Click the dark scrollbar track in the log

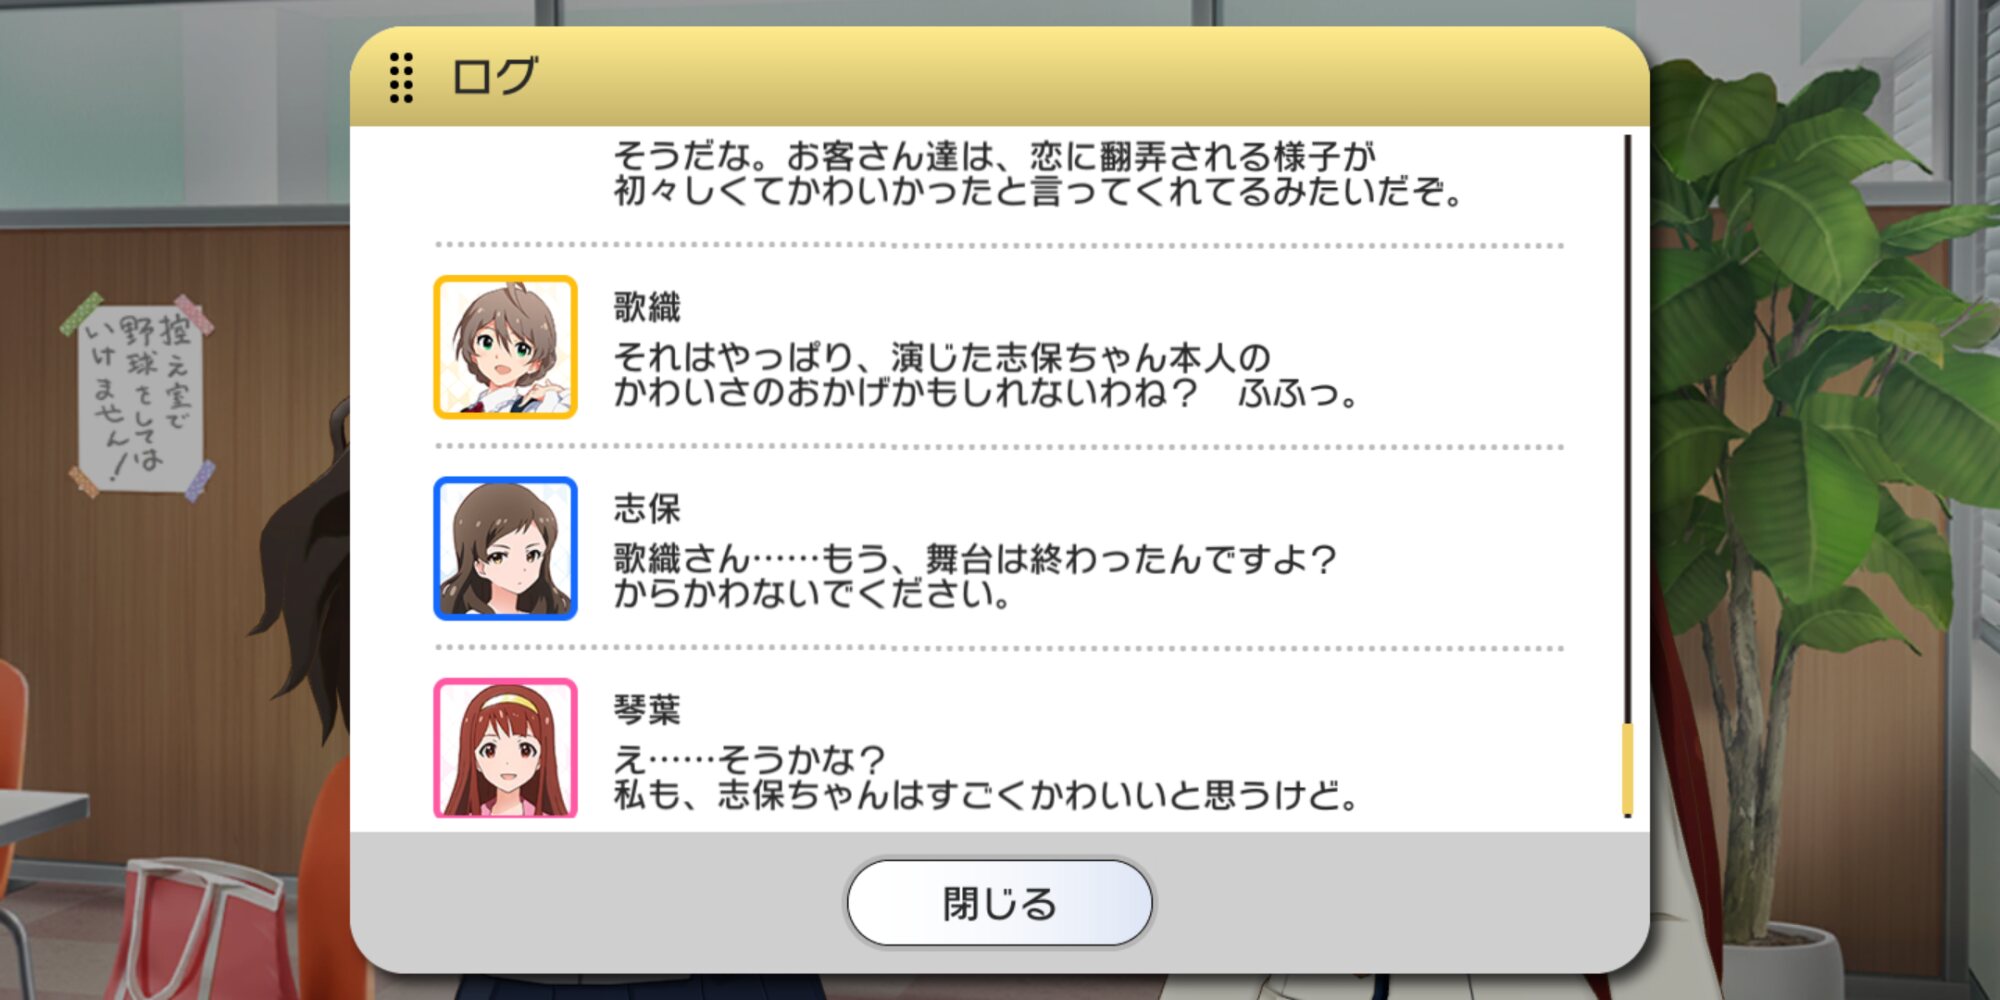click(x=1627, y=430)
